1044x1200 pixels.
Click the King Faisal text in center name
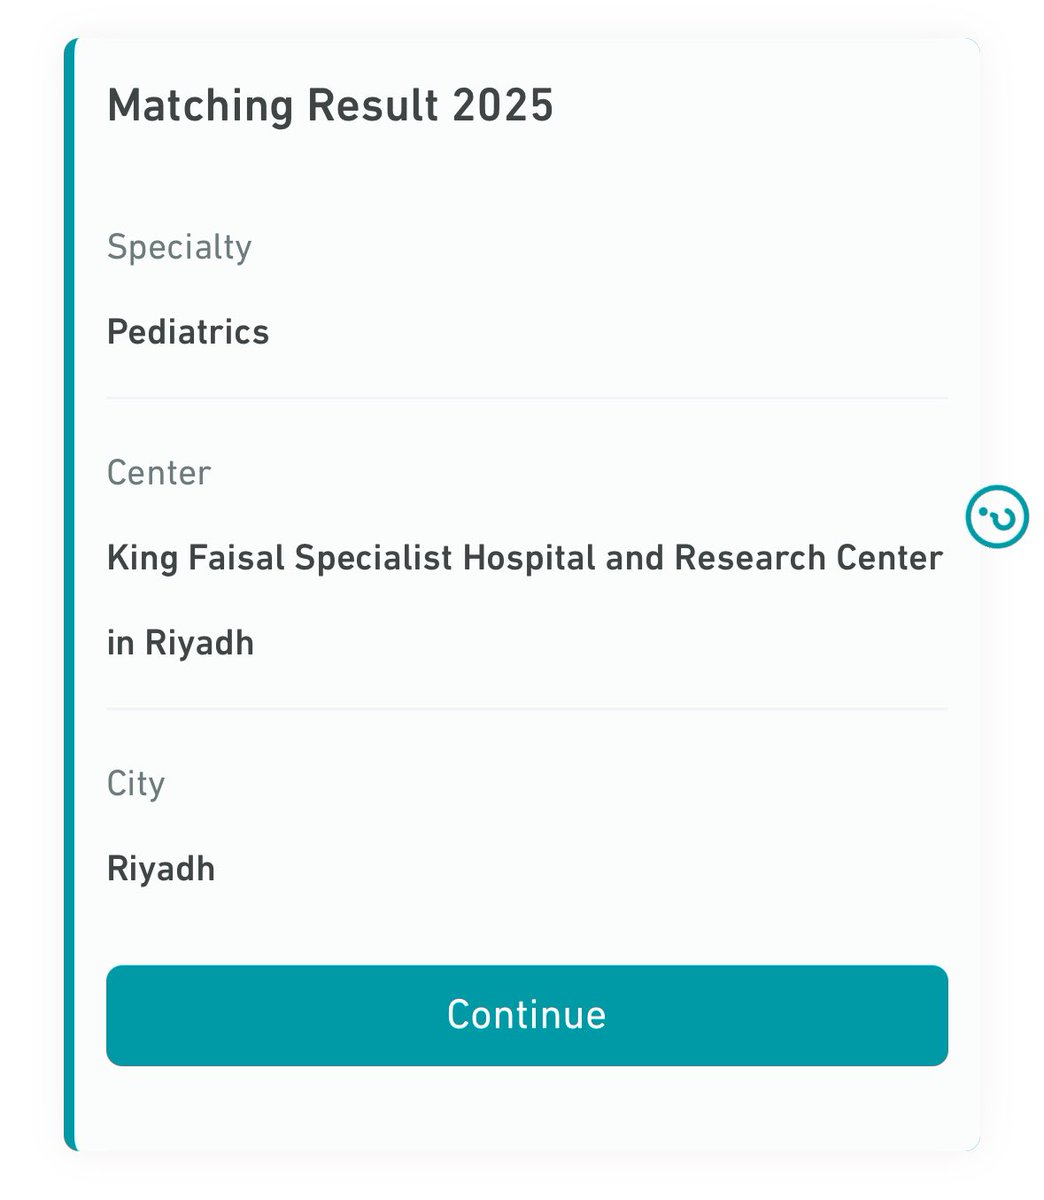pyautogui.click(x=195, y=558)
